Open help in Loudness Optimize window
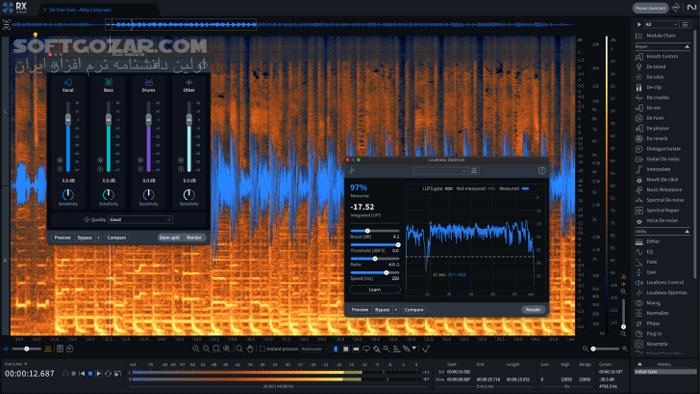The height and width of the screenshot is (394, 700). pos(542,171)
